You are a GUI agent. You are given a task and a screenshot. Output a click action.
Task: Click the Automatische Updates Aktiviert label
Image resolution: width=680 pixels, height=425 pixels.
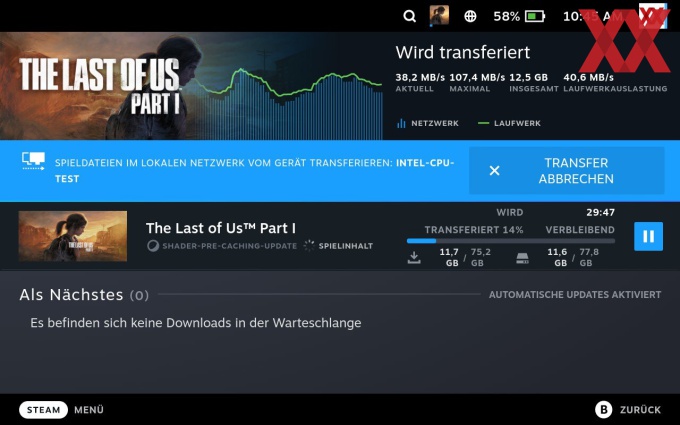click(x=575, y=294)
